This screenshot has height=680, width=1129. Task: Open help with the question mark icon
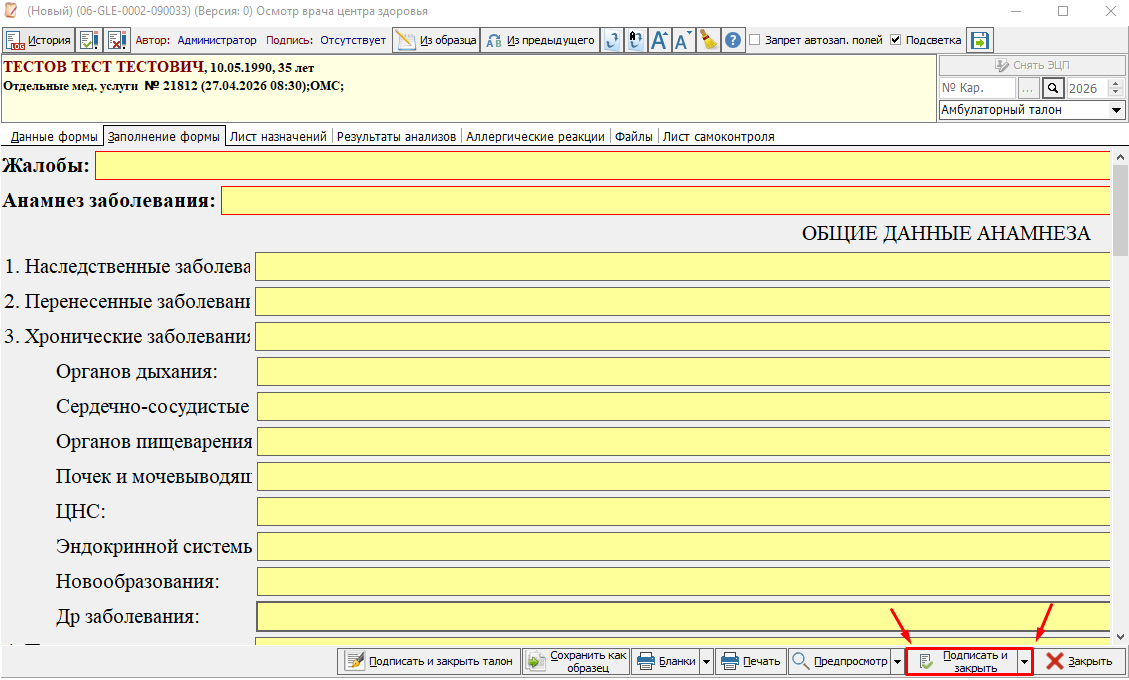[x=733, y=40]
